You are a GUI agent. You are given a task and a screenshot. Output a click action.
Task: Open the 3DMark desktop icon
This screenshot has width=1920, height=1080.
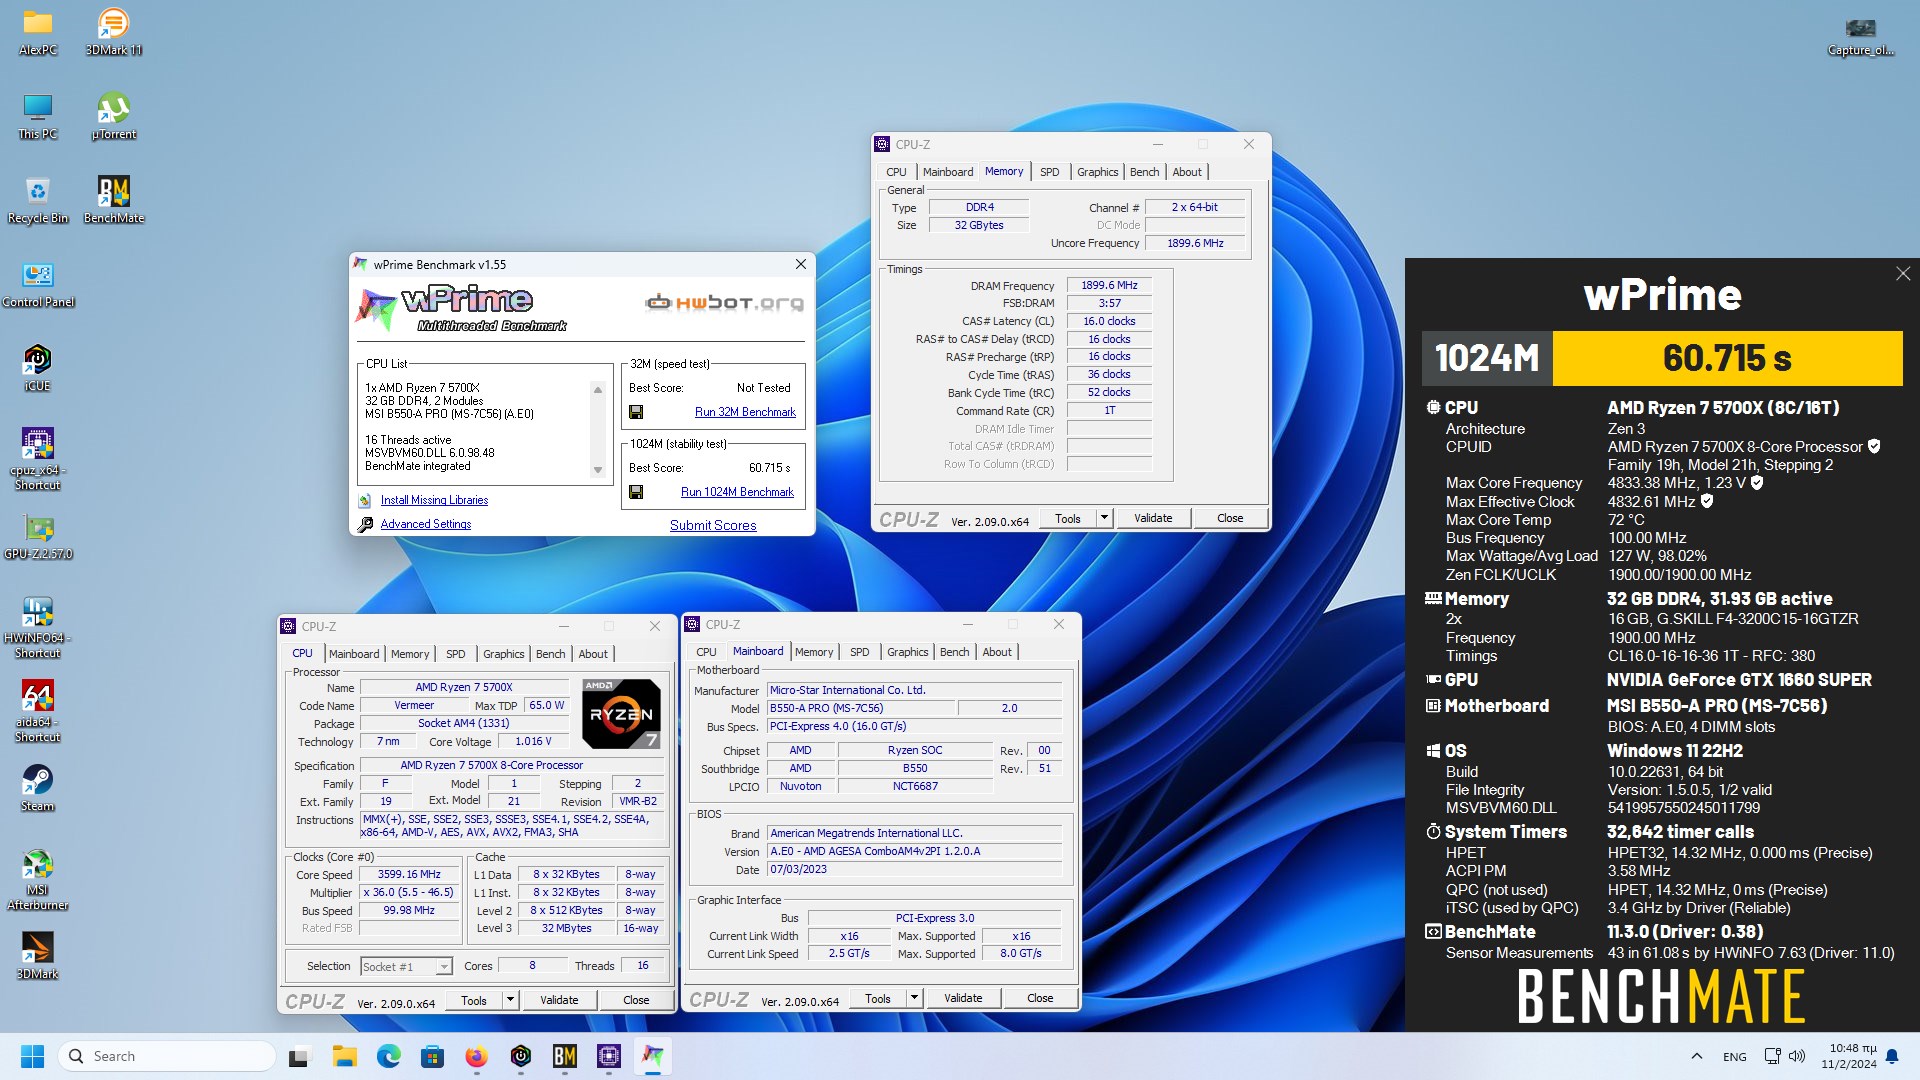tap(38, 955)
